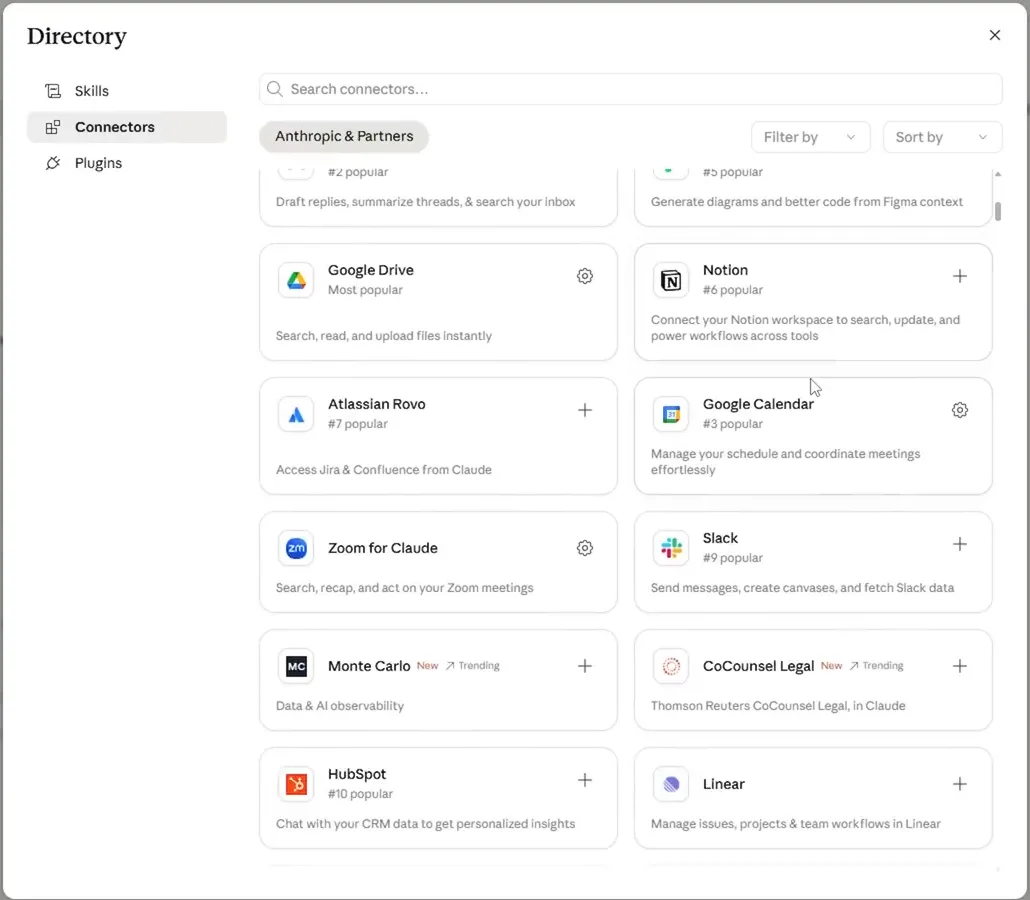This screenshot has height=900, width=1030.
Task: Open the Monte Carlo card title
Action: (369, 666)
